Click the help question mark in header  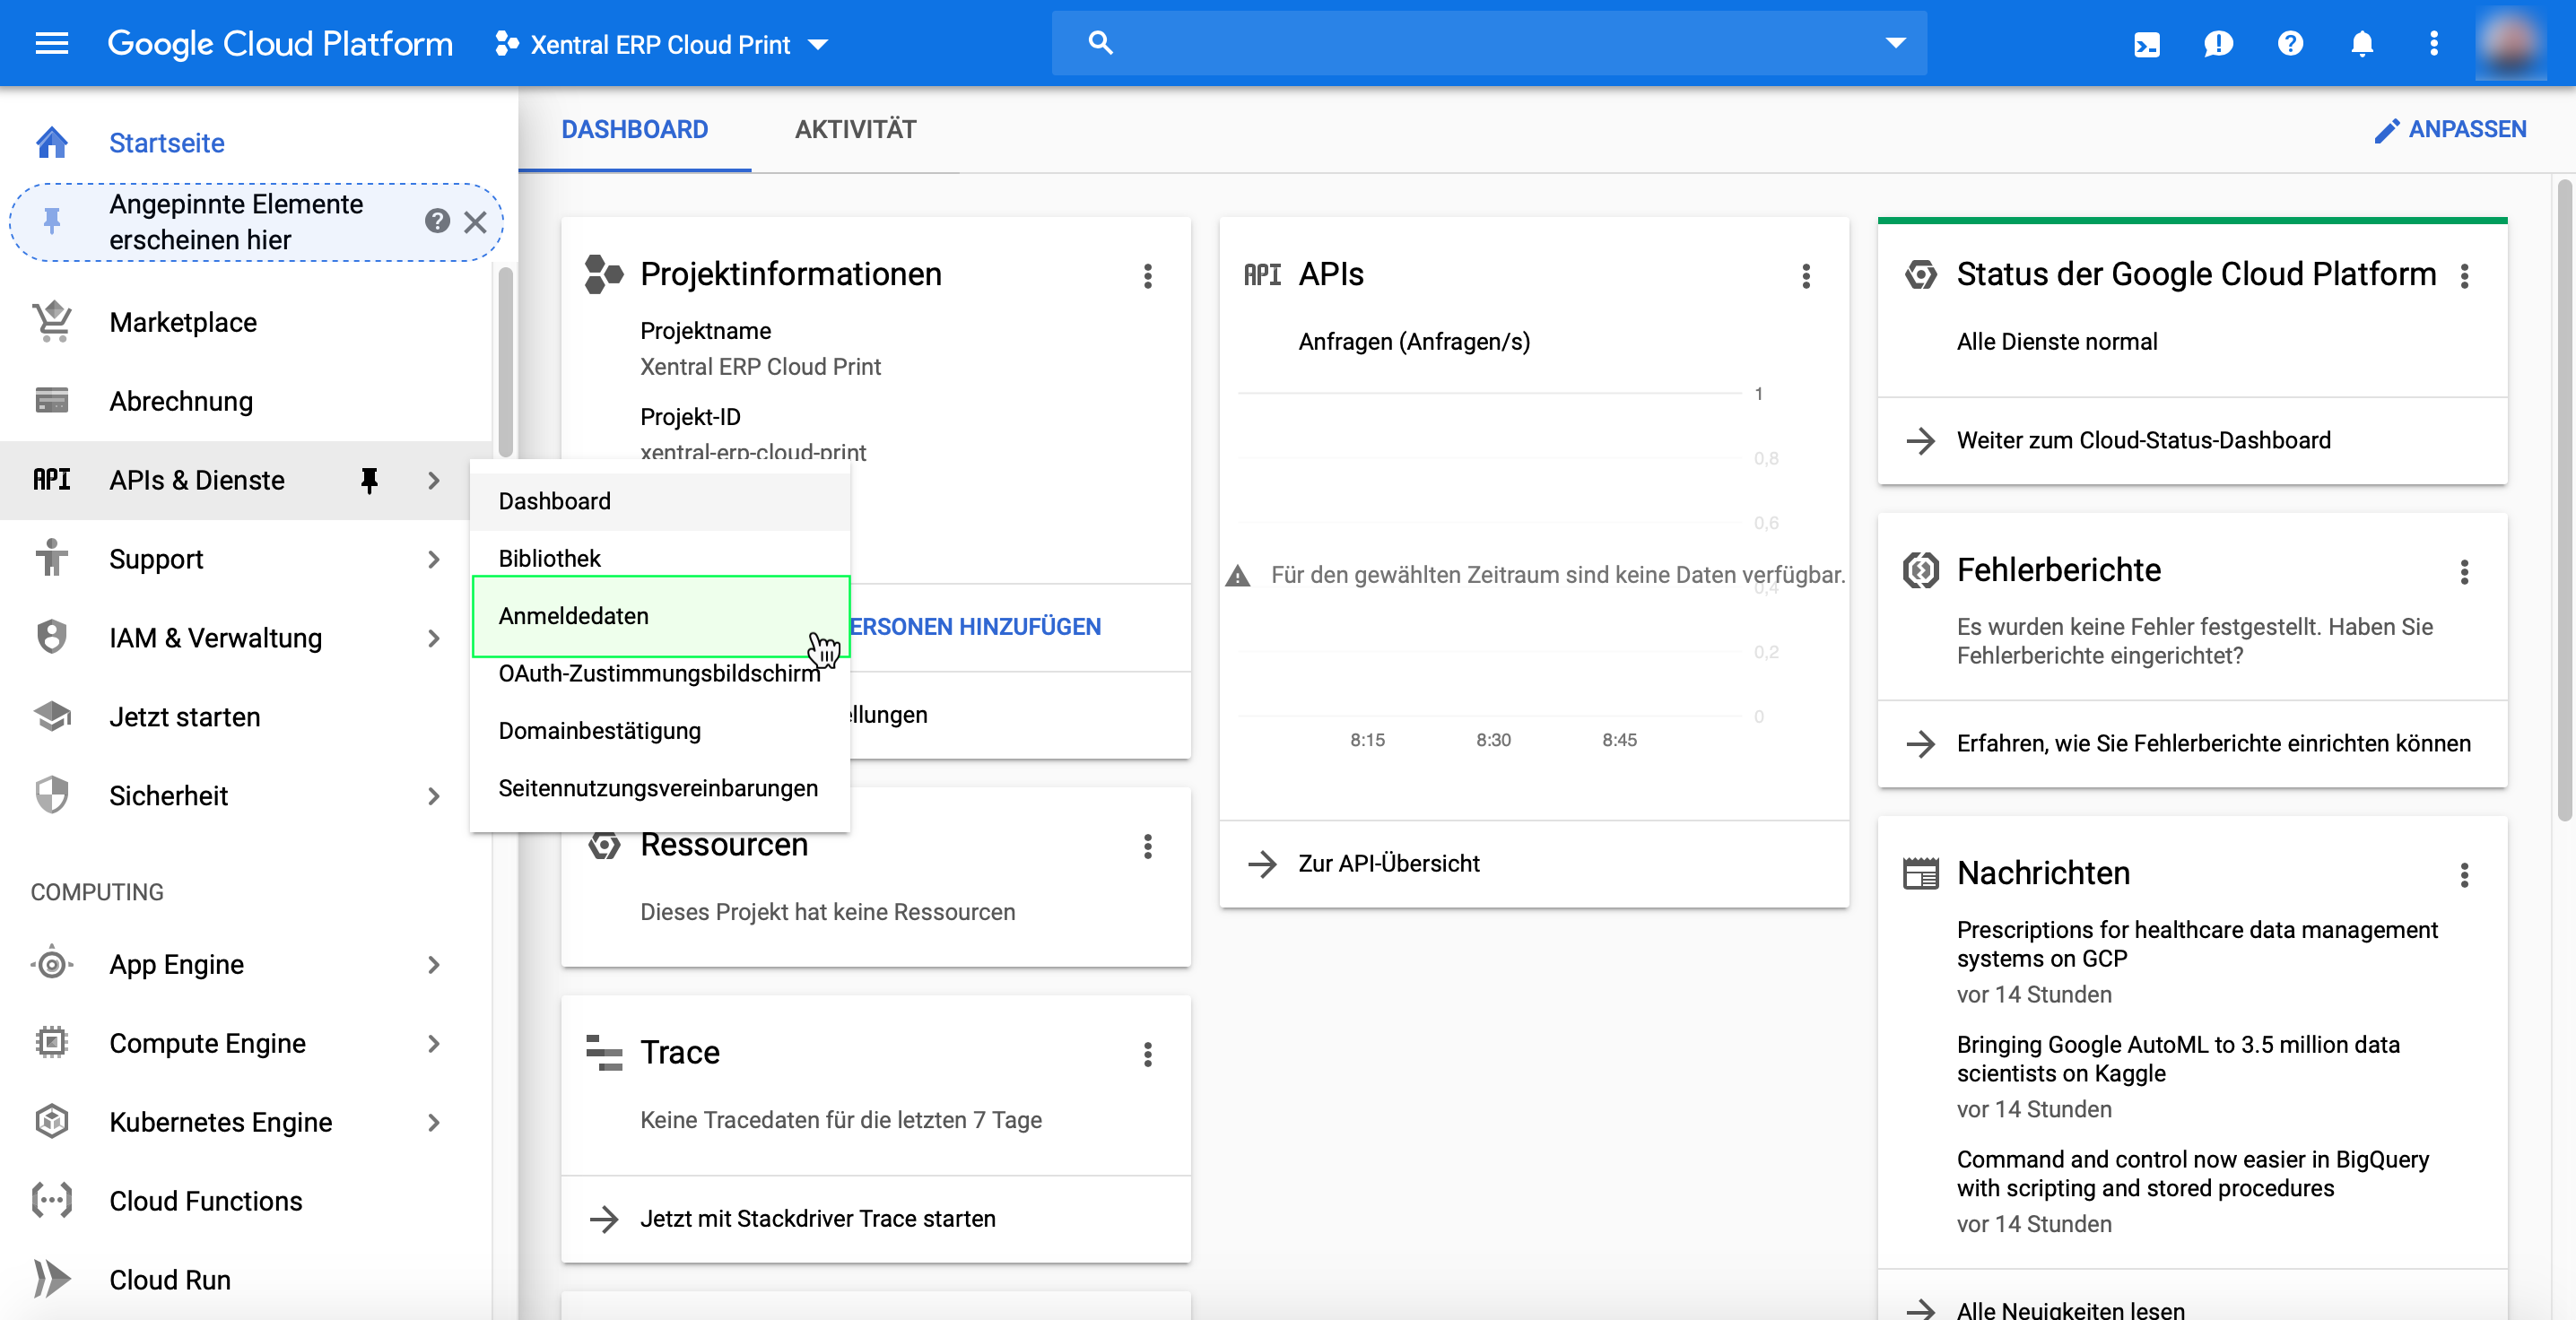point(2289,43)
